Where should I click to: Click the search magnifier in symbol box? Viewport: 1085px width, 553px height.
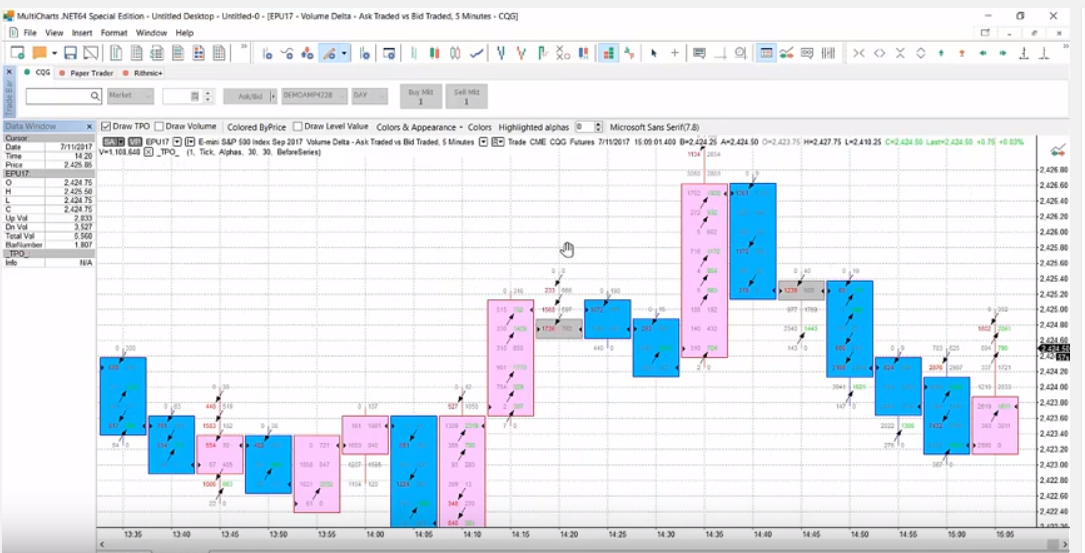tap(95, 96)
